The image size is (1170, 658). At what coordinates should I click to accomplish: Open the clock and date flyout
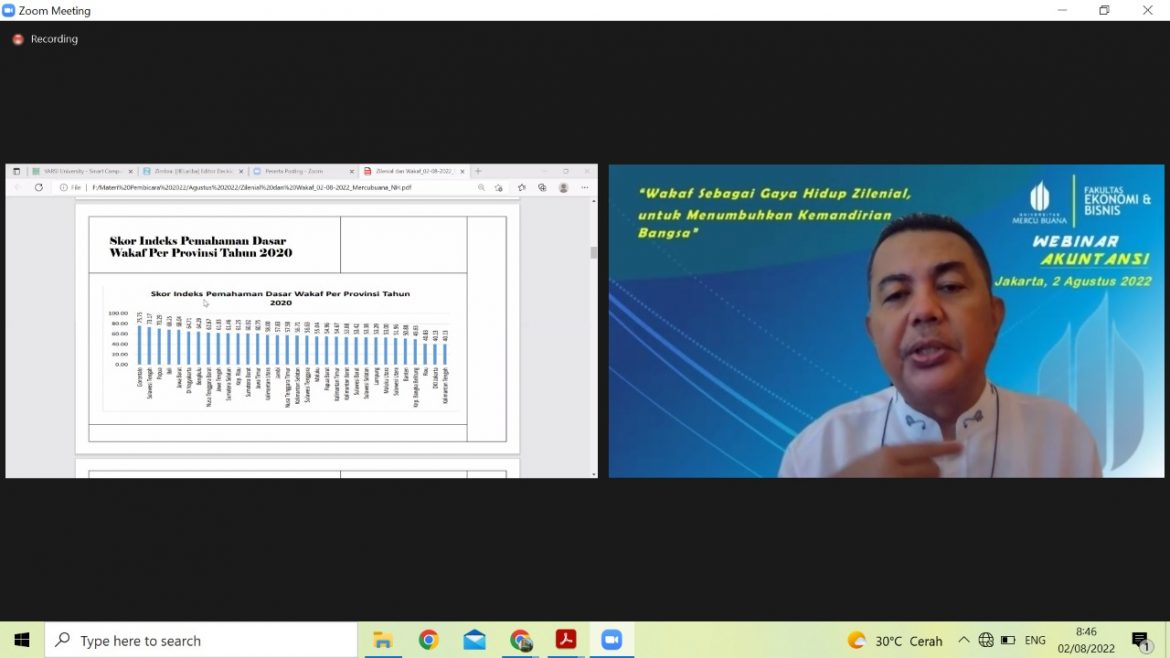pos(1086,640)
